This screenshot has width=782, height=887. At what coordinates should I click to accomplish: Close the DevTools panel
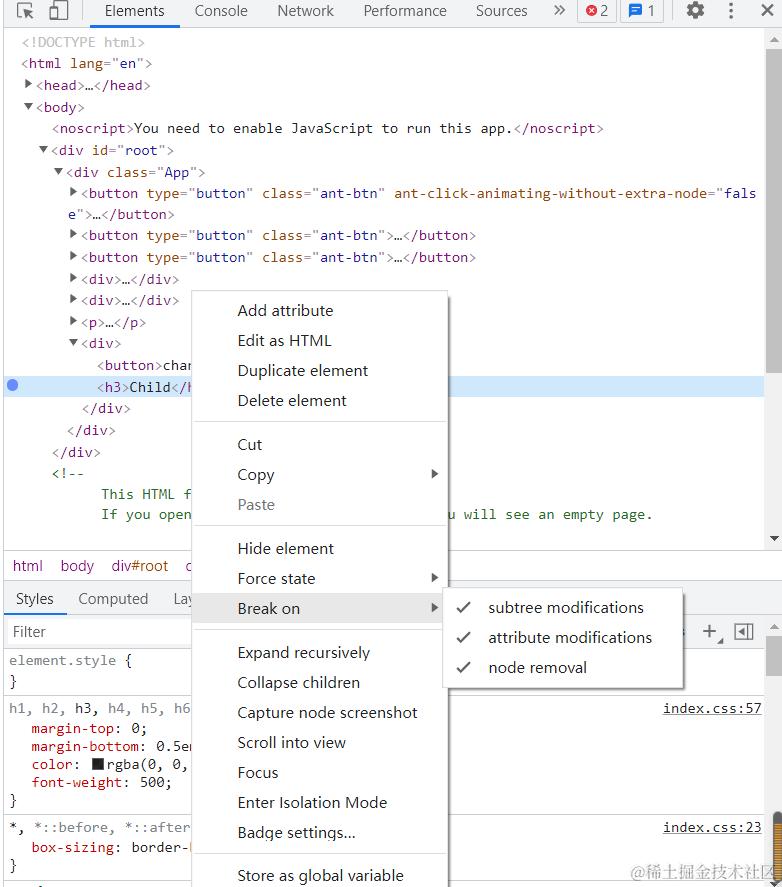pyautogui.click(x=767, y=10)
